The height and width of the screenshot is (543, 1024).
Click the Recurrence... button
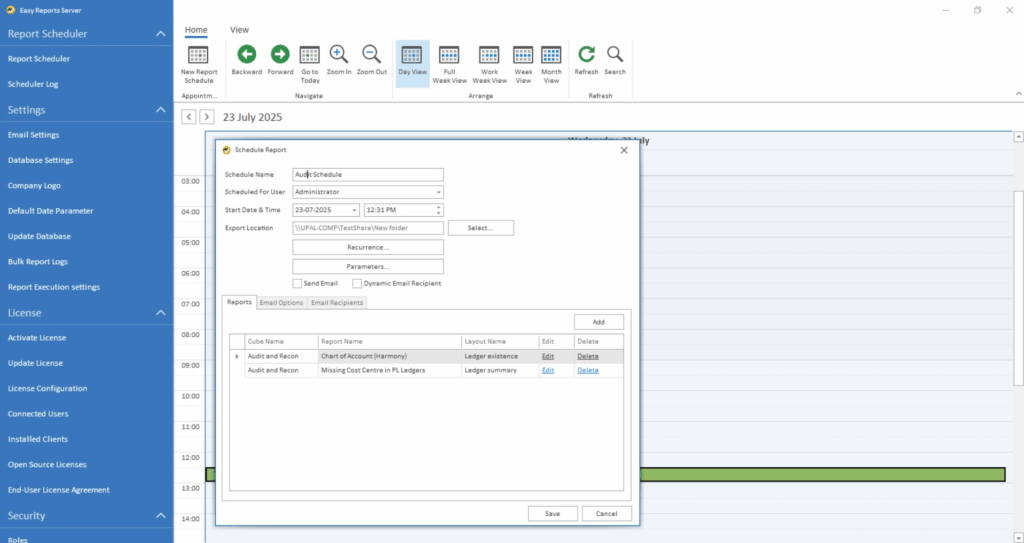[368, 248]
